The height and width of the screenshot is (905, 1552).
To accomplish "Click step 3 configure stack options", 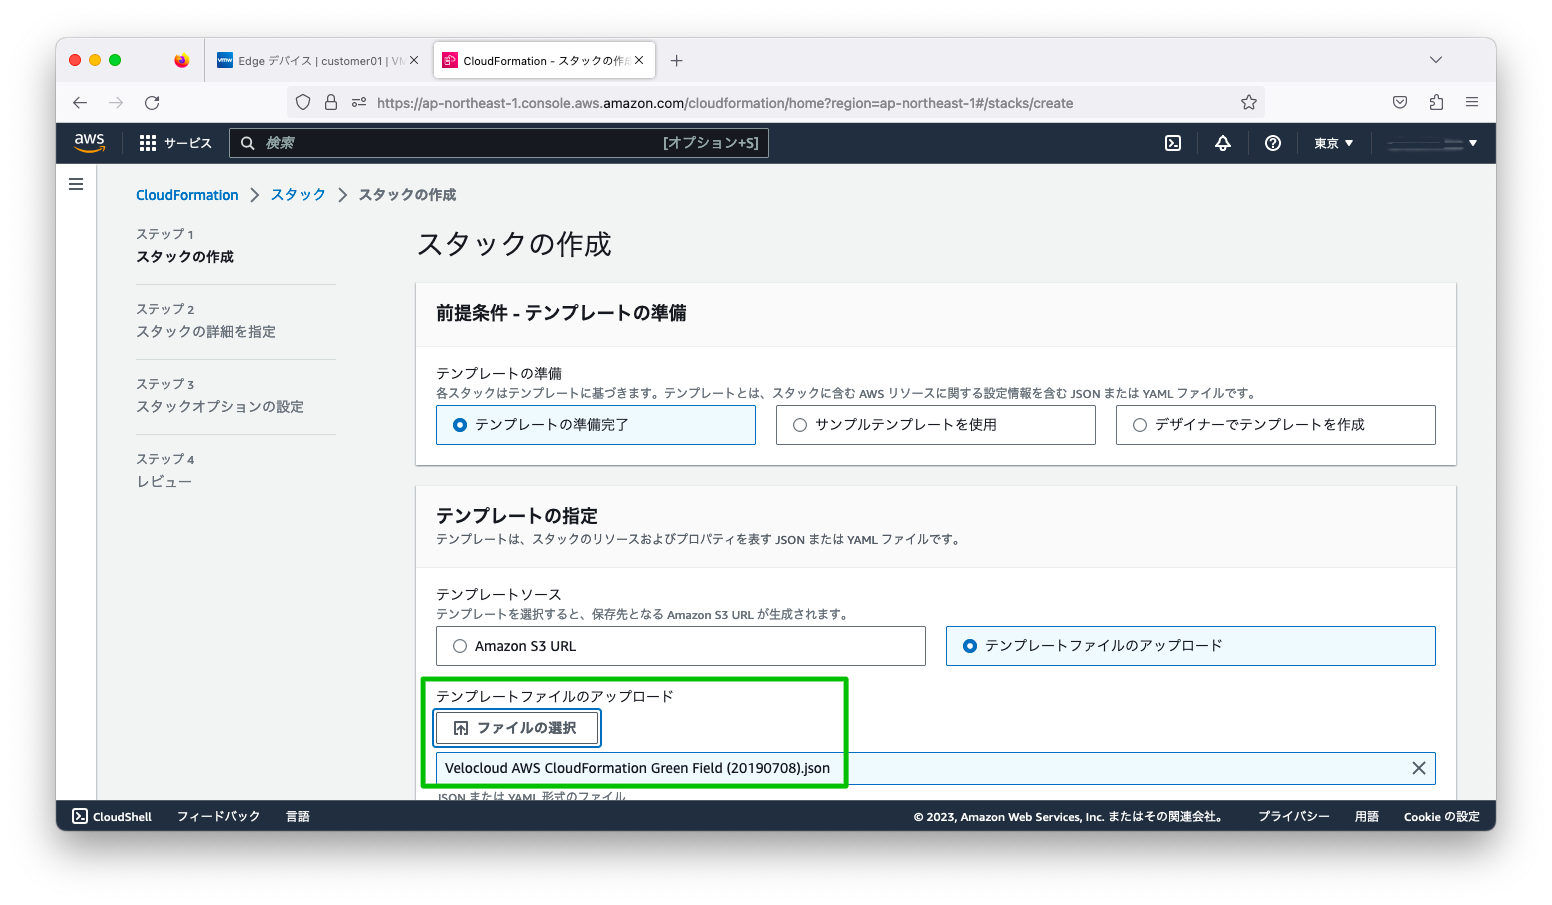I will coord(220,406).
